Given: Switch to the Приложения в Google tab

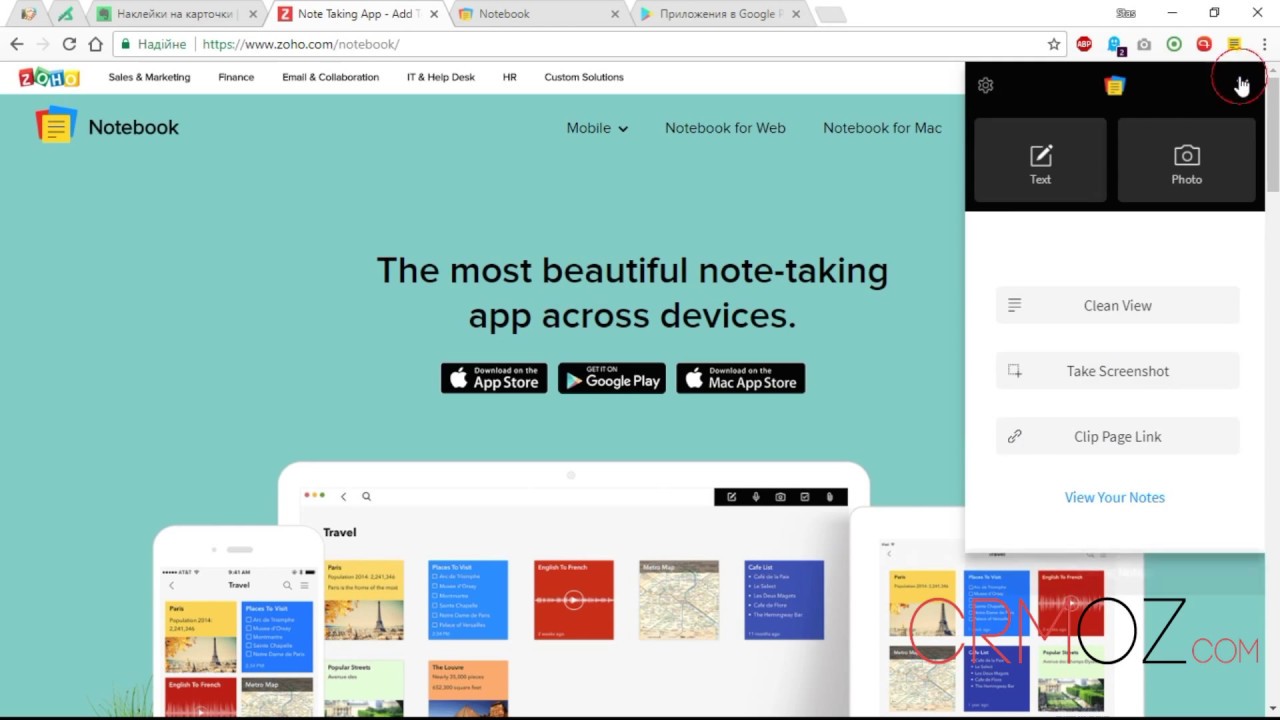Looking at the screenshot, I should pyautogui.click(x=720, y=14).
